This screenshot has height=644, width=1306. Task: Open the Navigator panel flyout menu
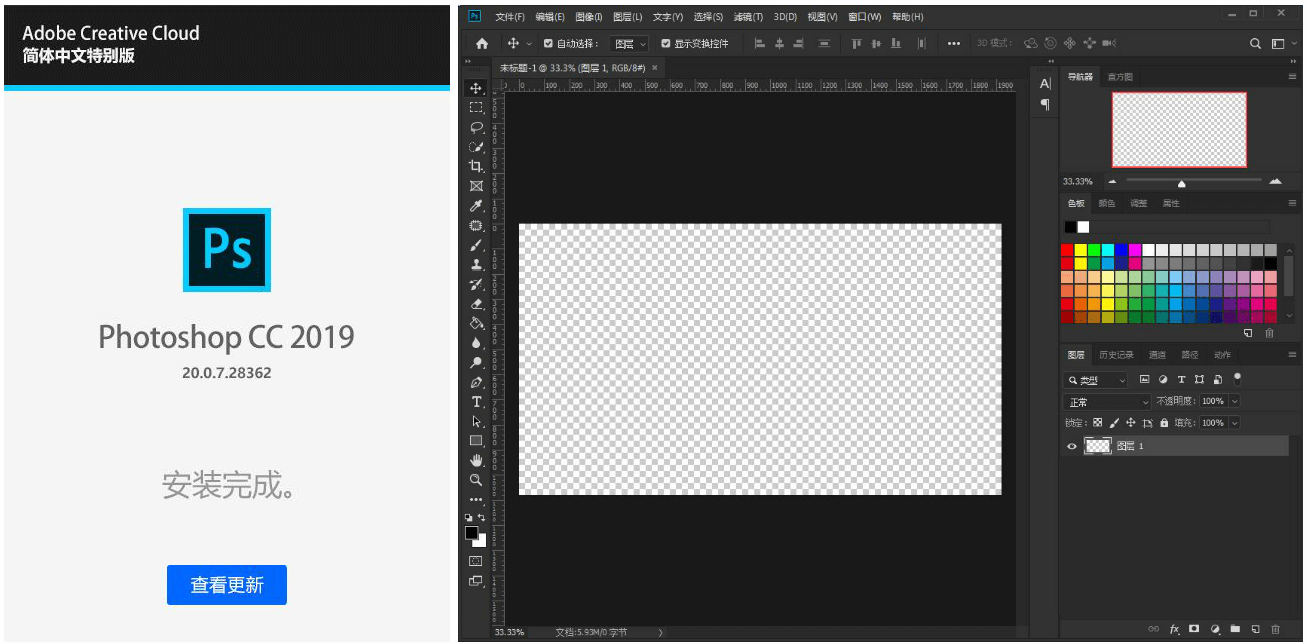[1292, 77]
